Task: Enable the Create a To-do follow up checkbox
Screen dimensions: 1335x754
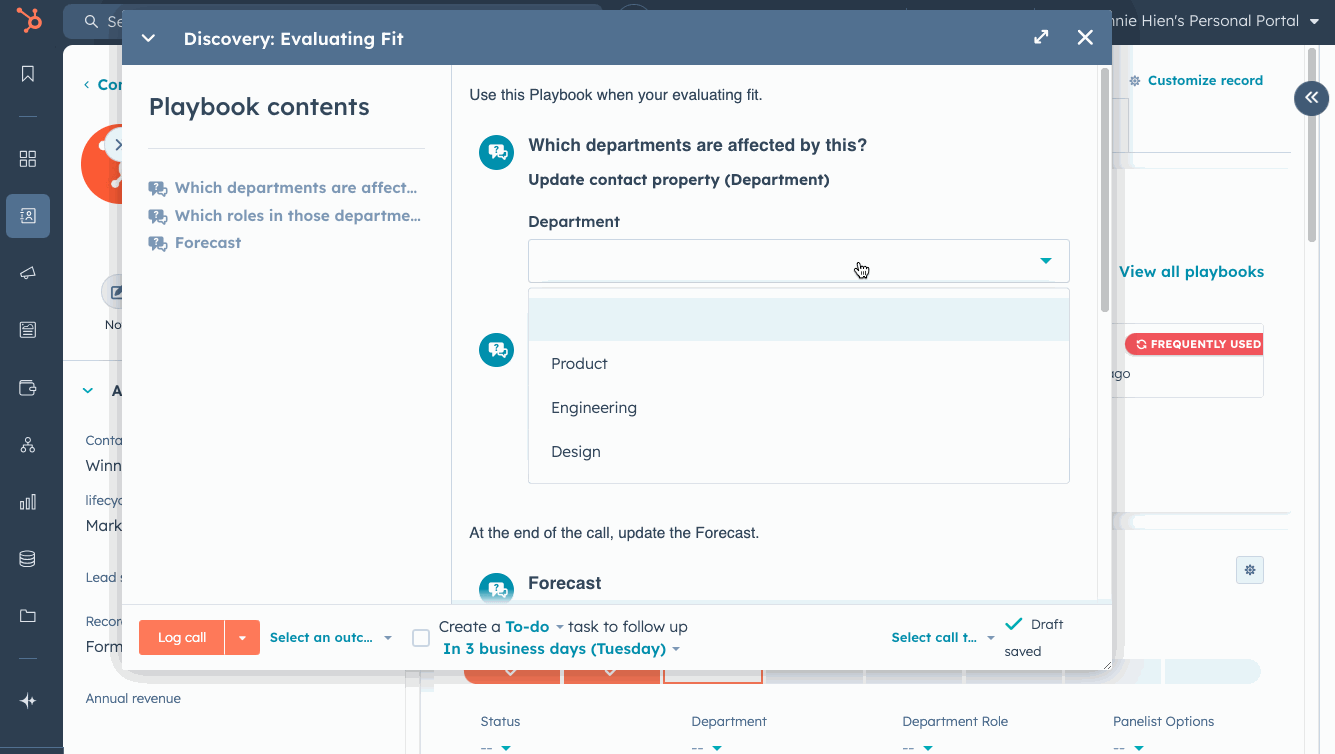Action: tap(420, 637)
